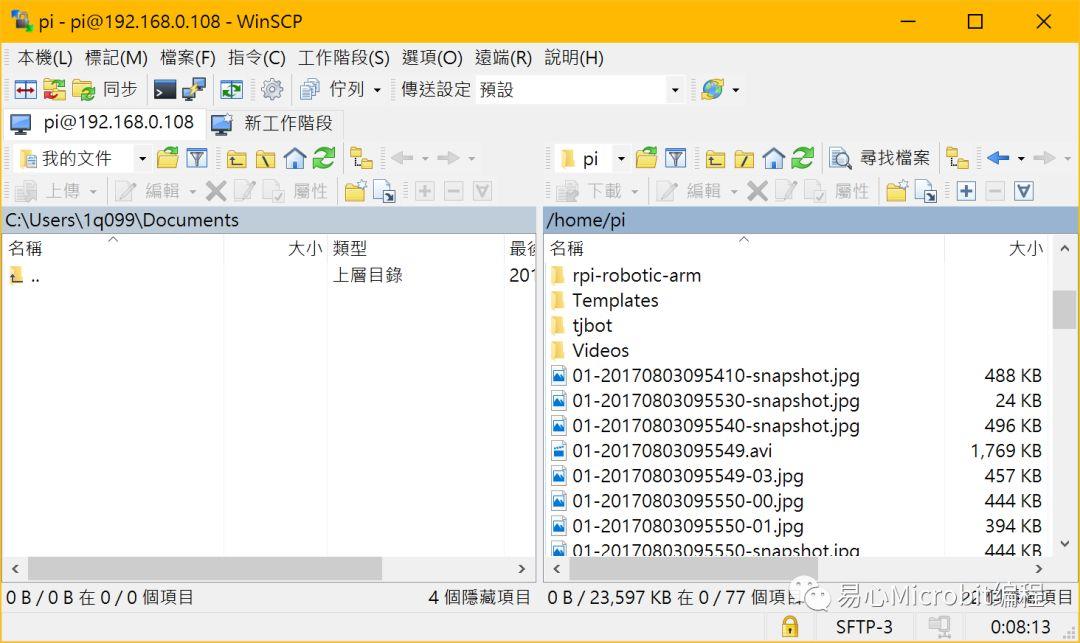This screenshot has height=643, width=1080.
Task: Sort remote files by 名稱 column
Action: click(x=744, y=249)
